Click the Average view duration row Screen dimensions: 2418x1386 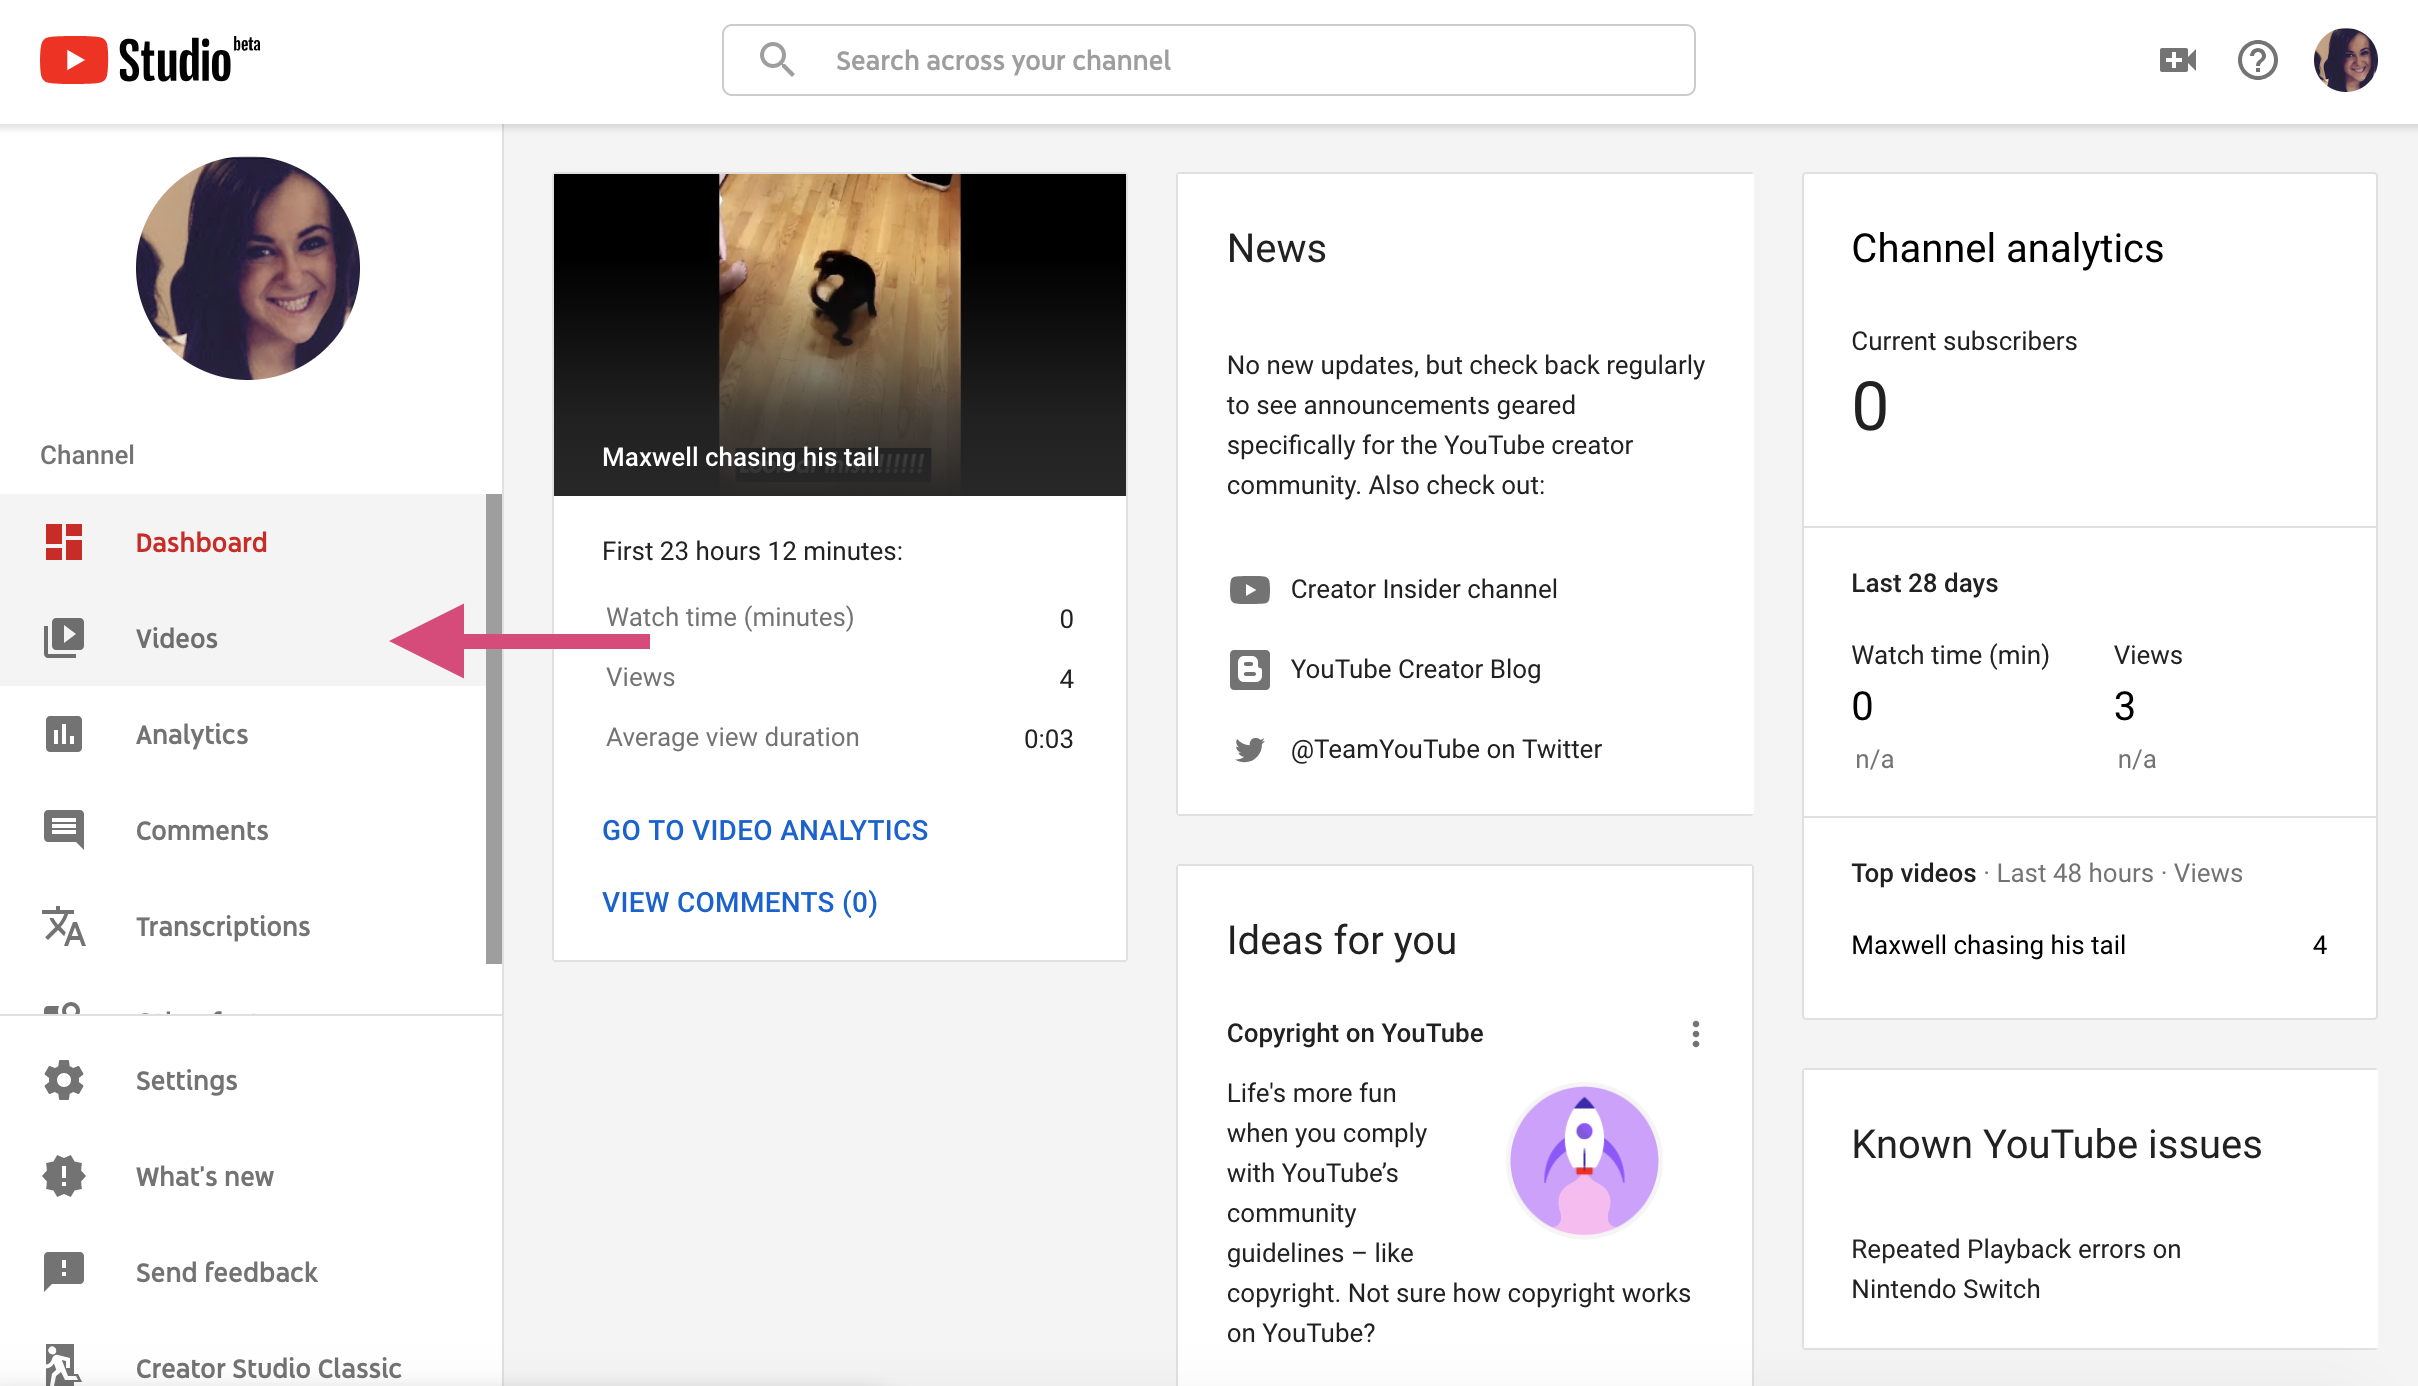(x=839, y=738)
